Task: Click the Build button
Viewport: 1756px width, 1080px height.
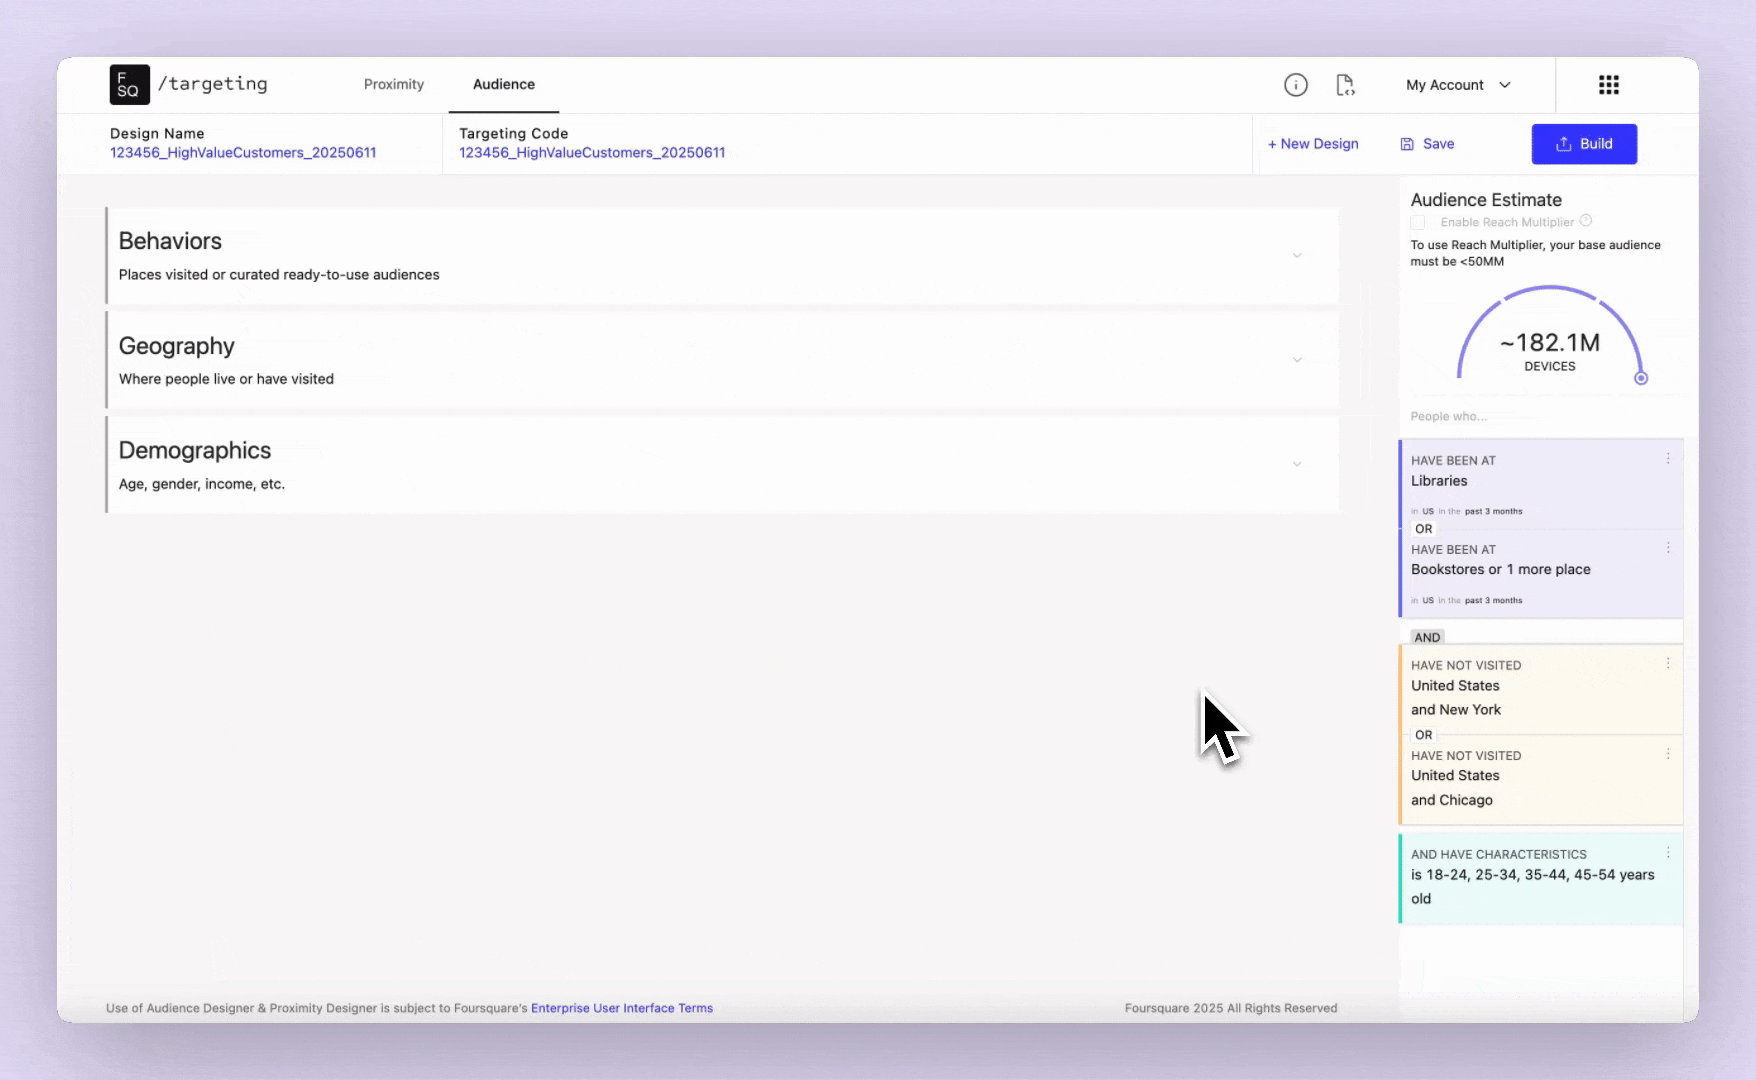Action: point(1584,144)
